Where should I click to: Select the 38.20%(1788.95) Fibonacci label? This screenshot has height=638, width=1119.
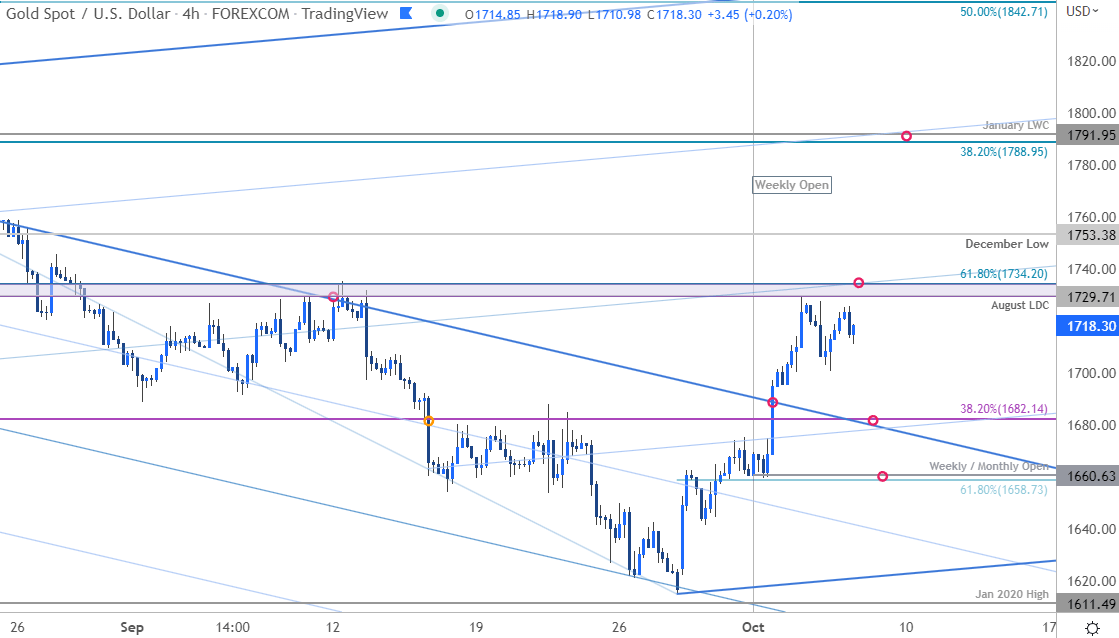click(1003, 152)
